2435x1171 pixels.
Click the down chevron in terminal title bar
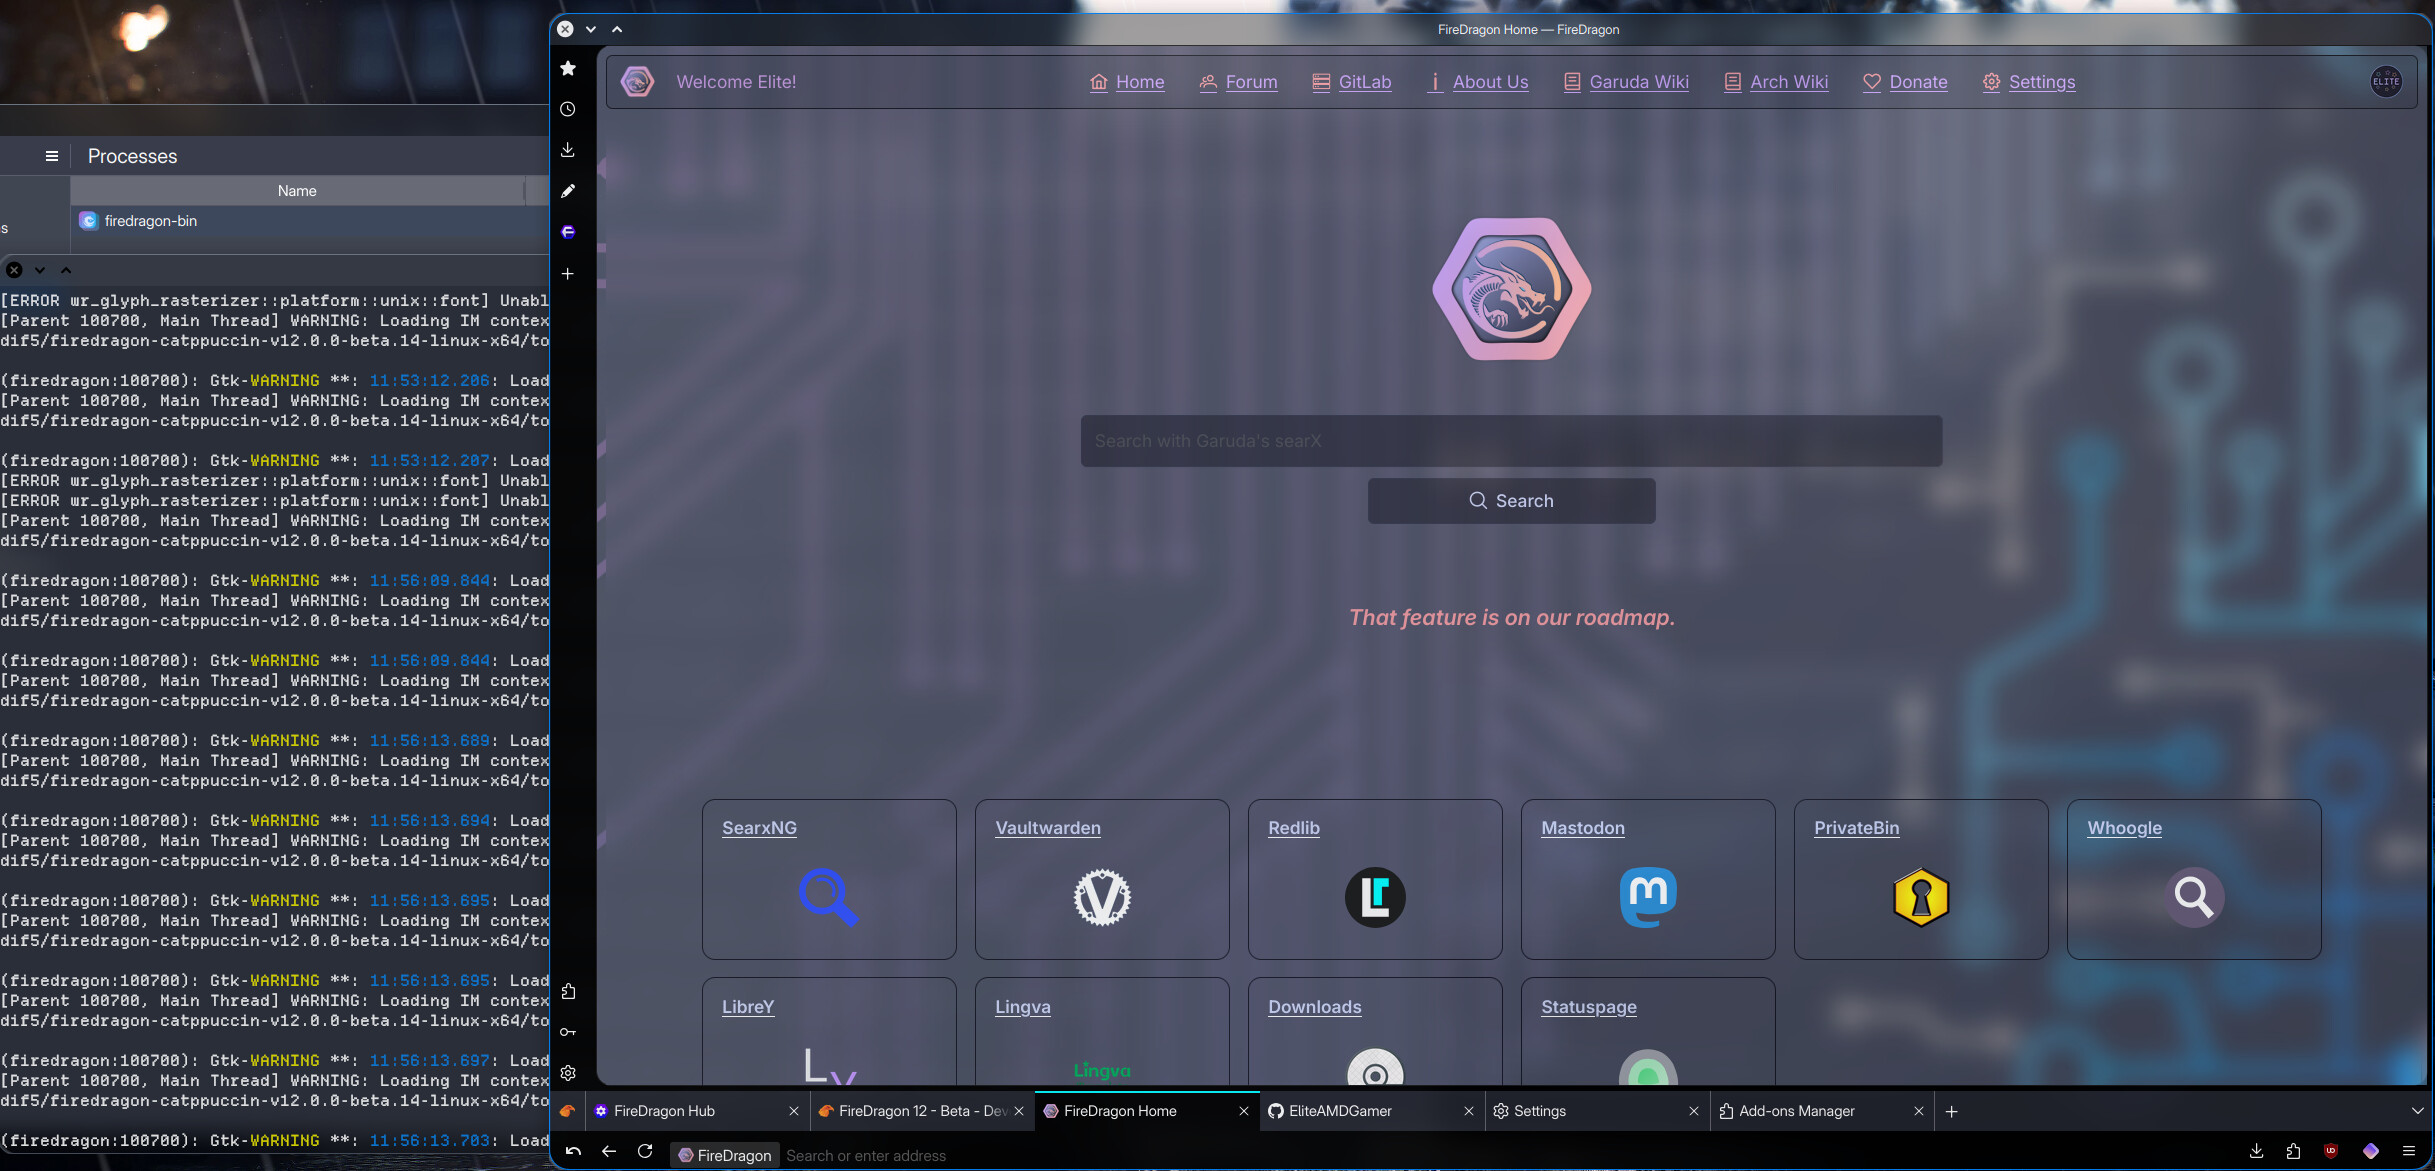[x=40, y=270]
